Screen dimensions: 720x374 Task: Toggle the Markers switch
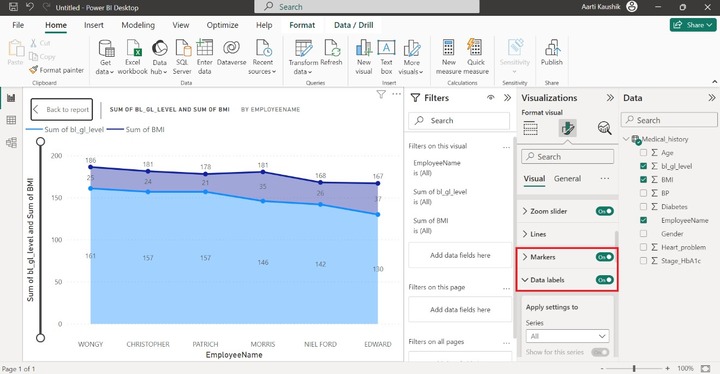(604, 257)
